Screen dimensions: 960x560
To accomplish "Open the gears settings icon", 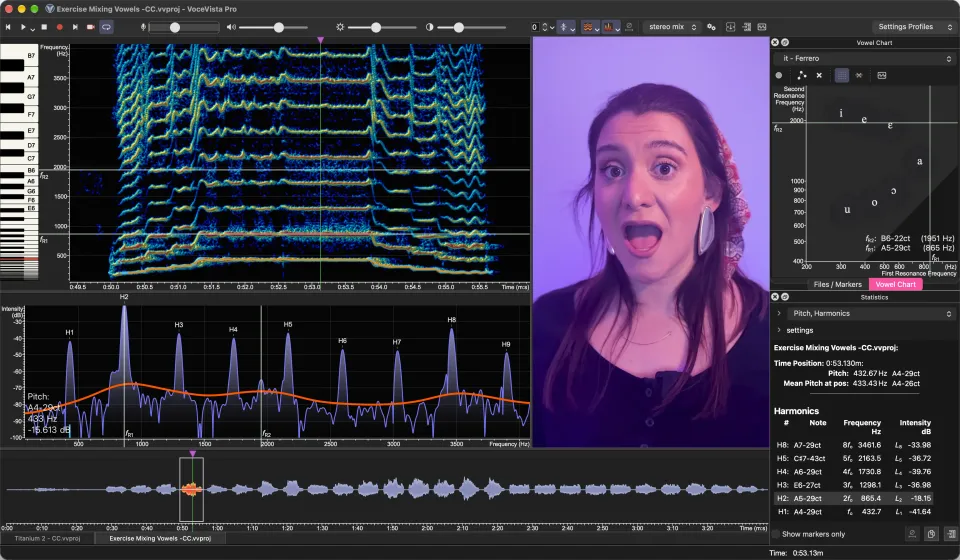I will [x=711, y=27].
